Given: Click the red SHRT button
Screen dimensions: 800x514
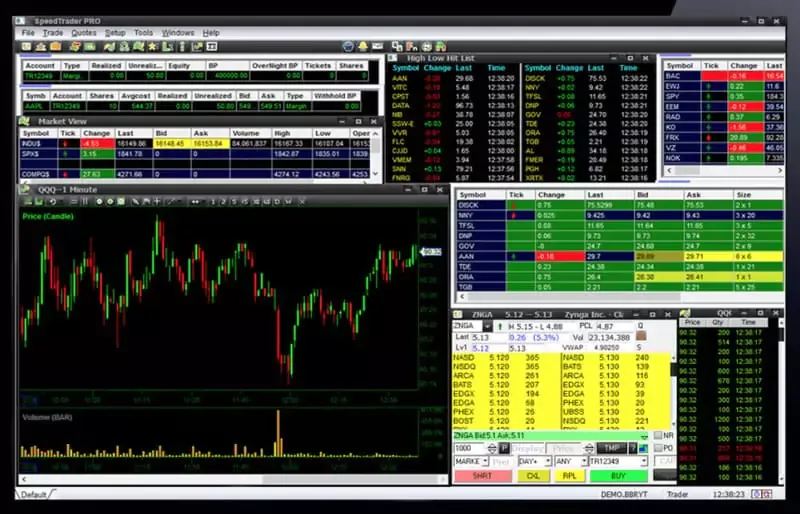Looking at the screenshot, I should click(482, 476).
